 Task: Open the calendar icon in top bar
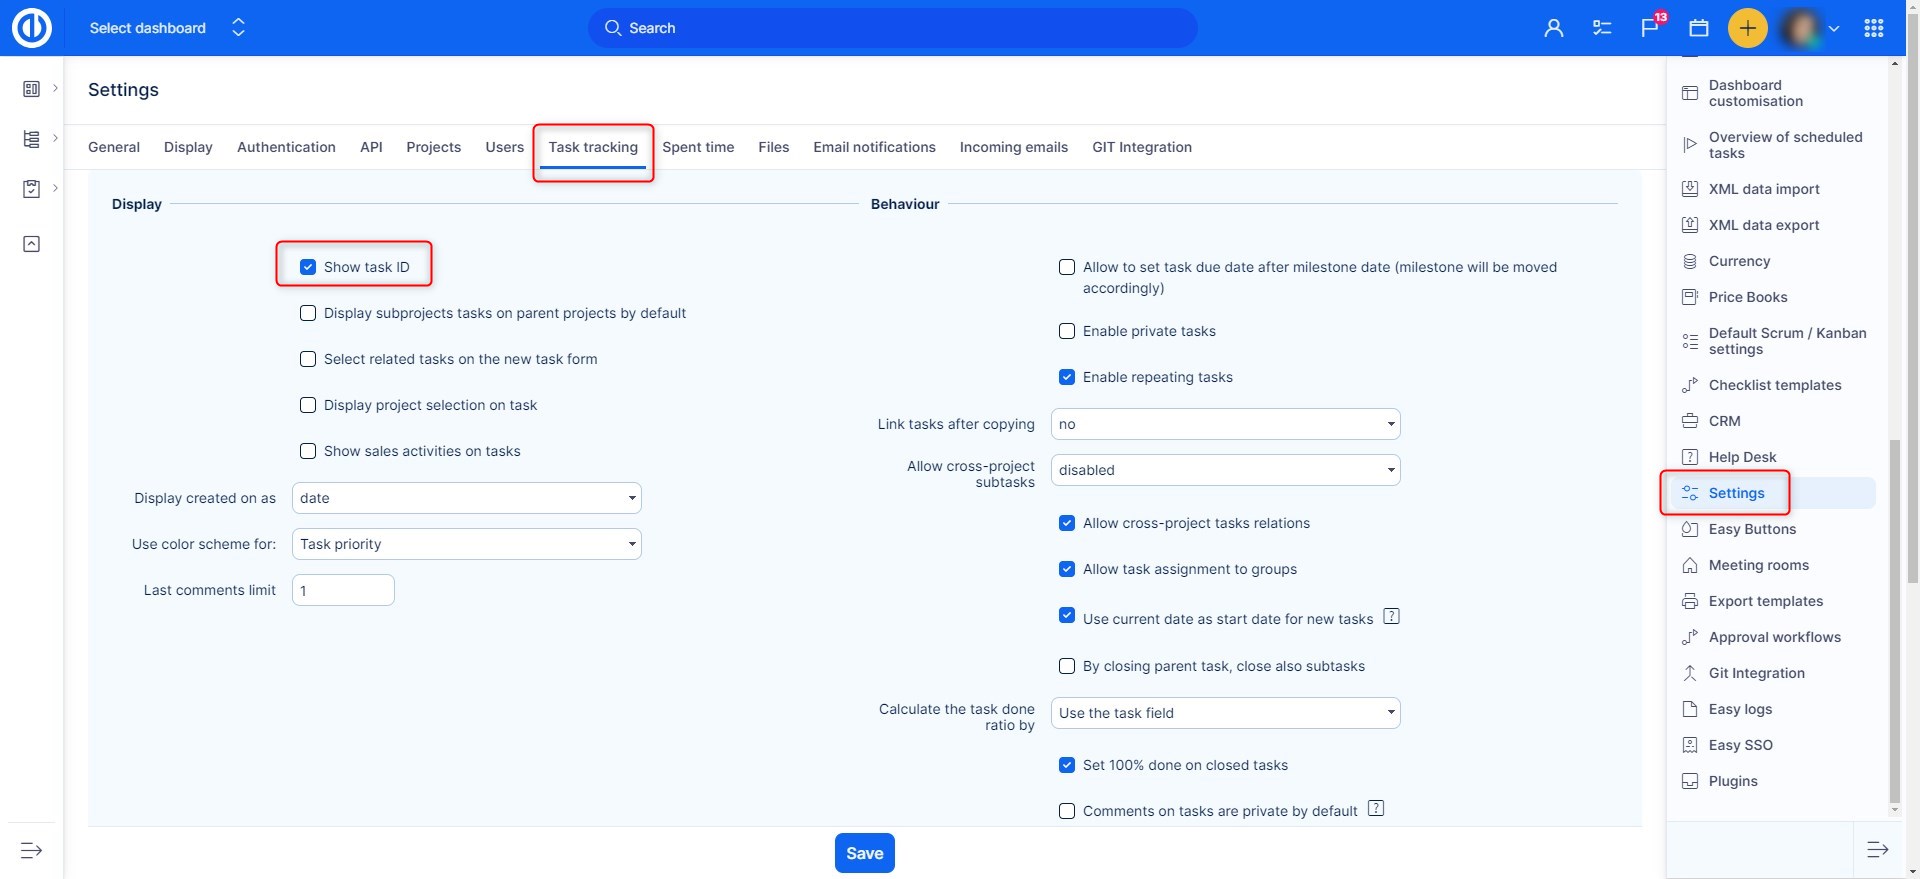[x=1699, y=28]
